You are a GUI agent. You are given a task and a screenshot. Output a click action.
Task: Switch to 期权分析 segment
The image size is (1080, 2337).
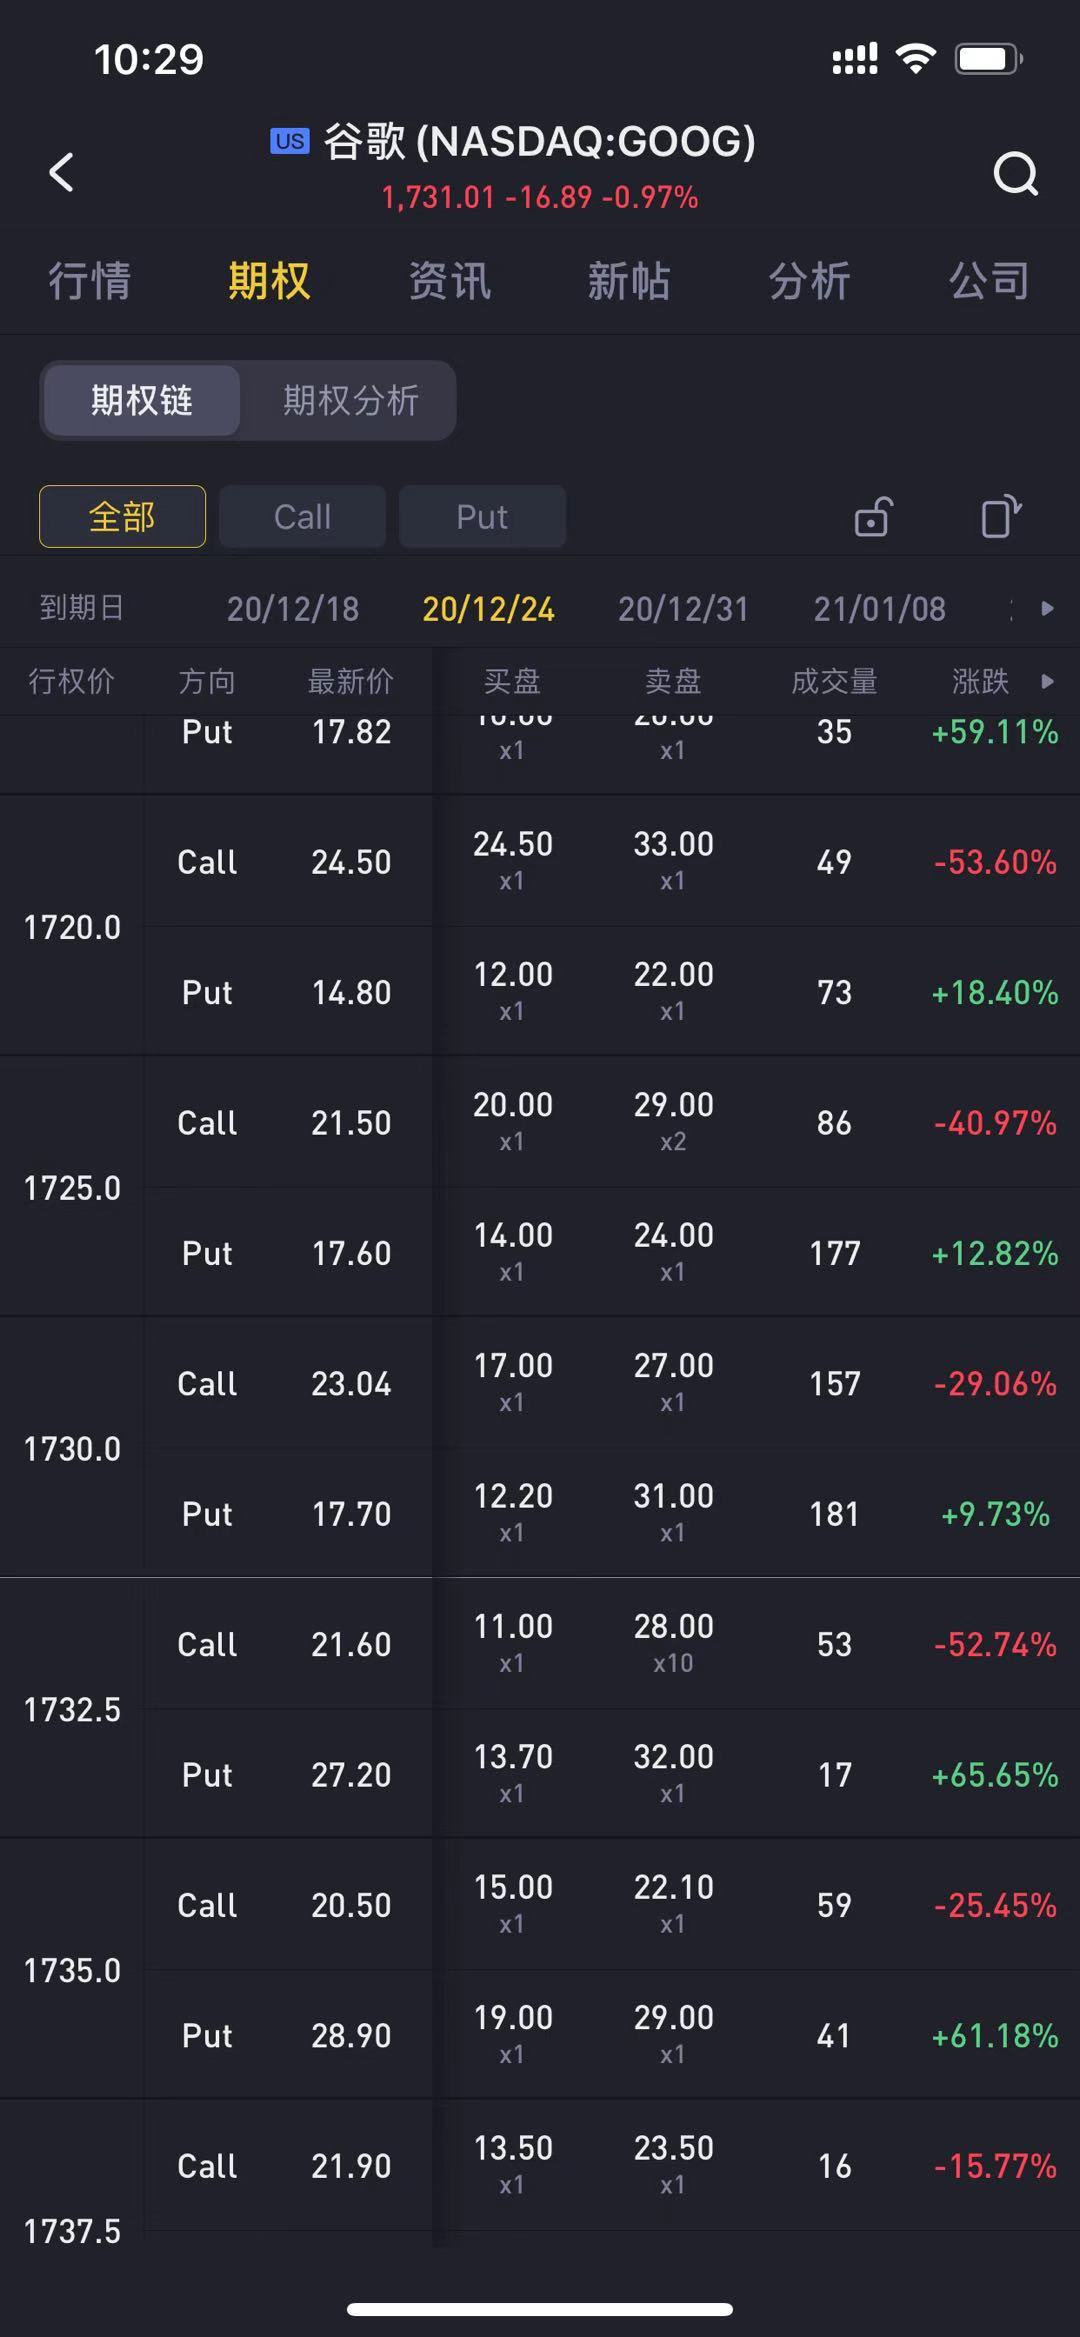(x=350, y=400)
